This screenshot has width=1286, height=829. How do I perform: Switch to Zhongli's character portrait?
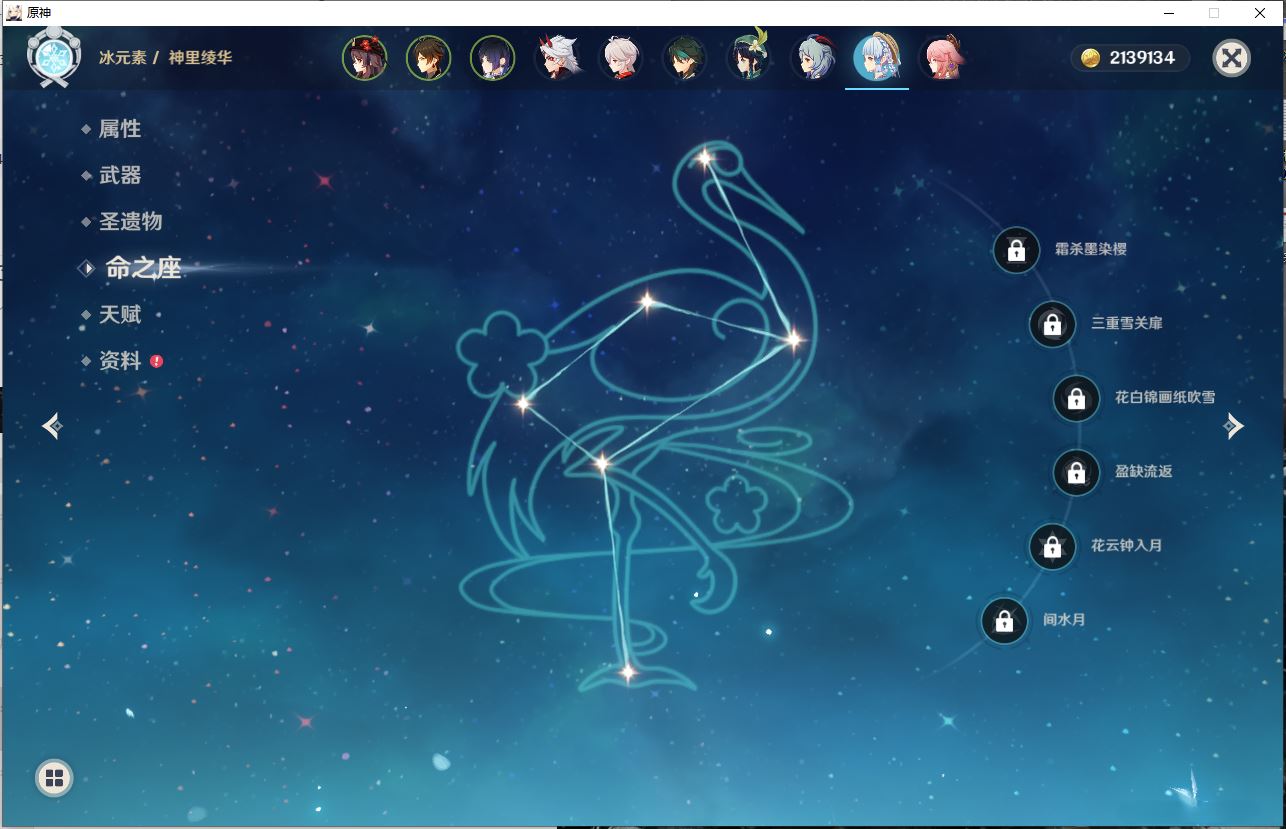tap(429, 59)
